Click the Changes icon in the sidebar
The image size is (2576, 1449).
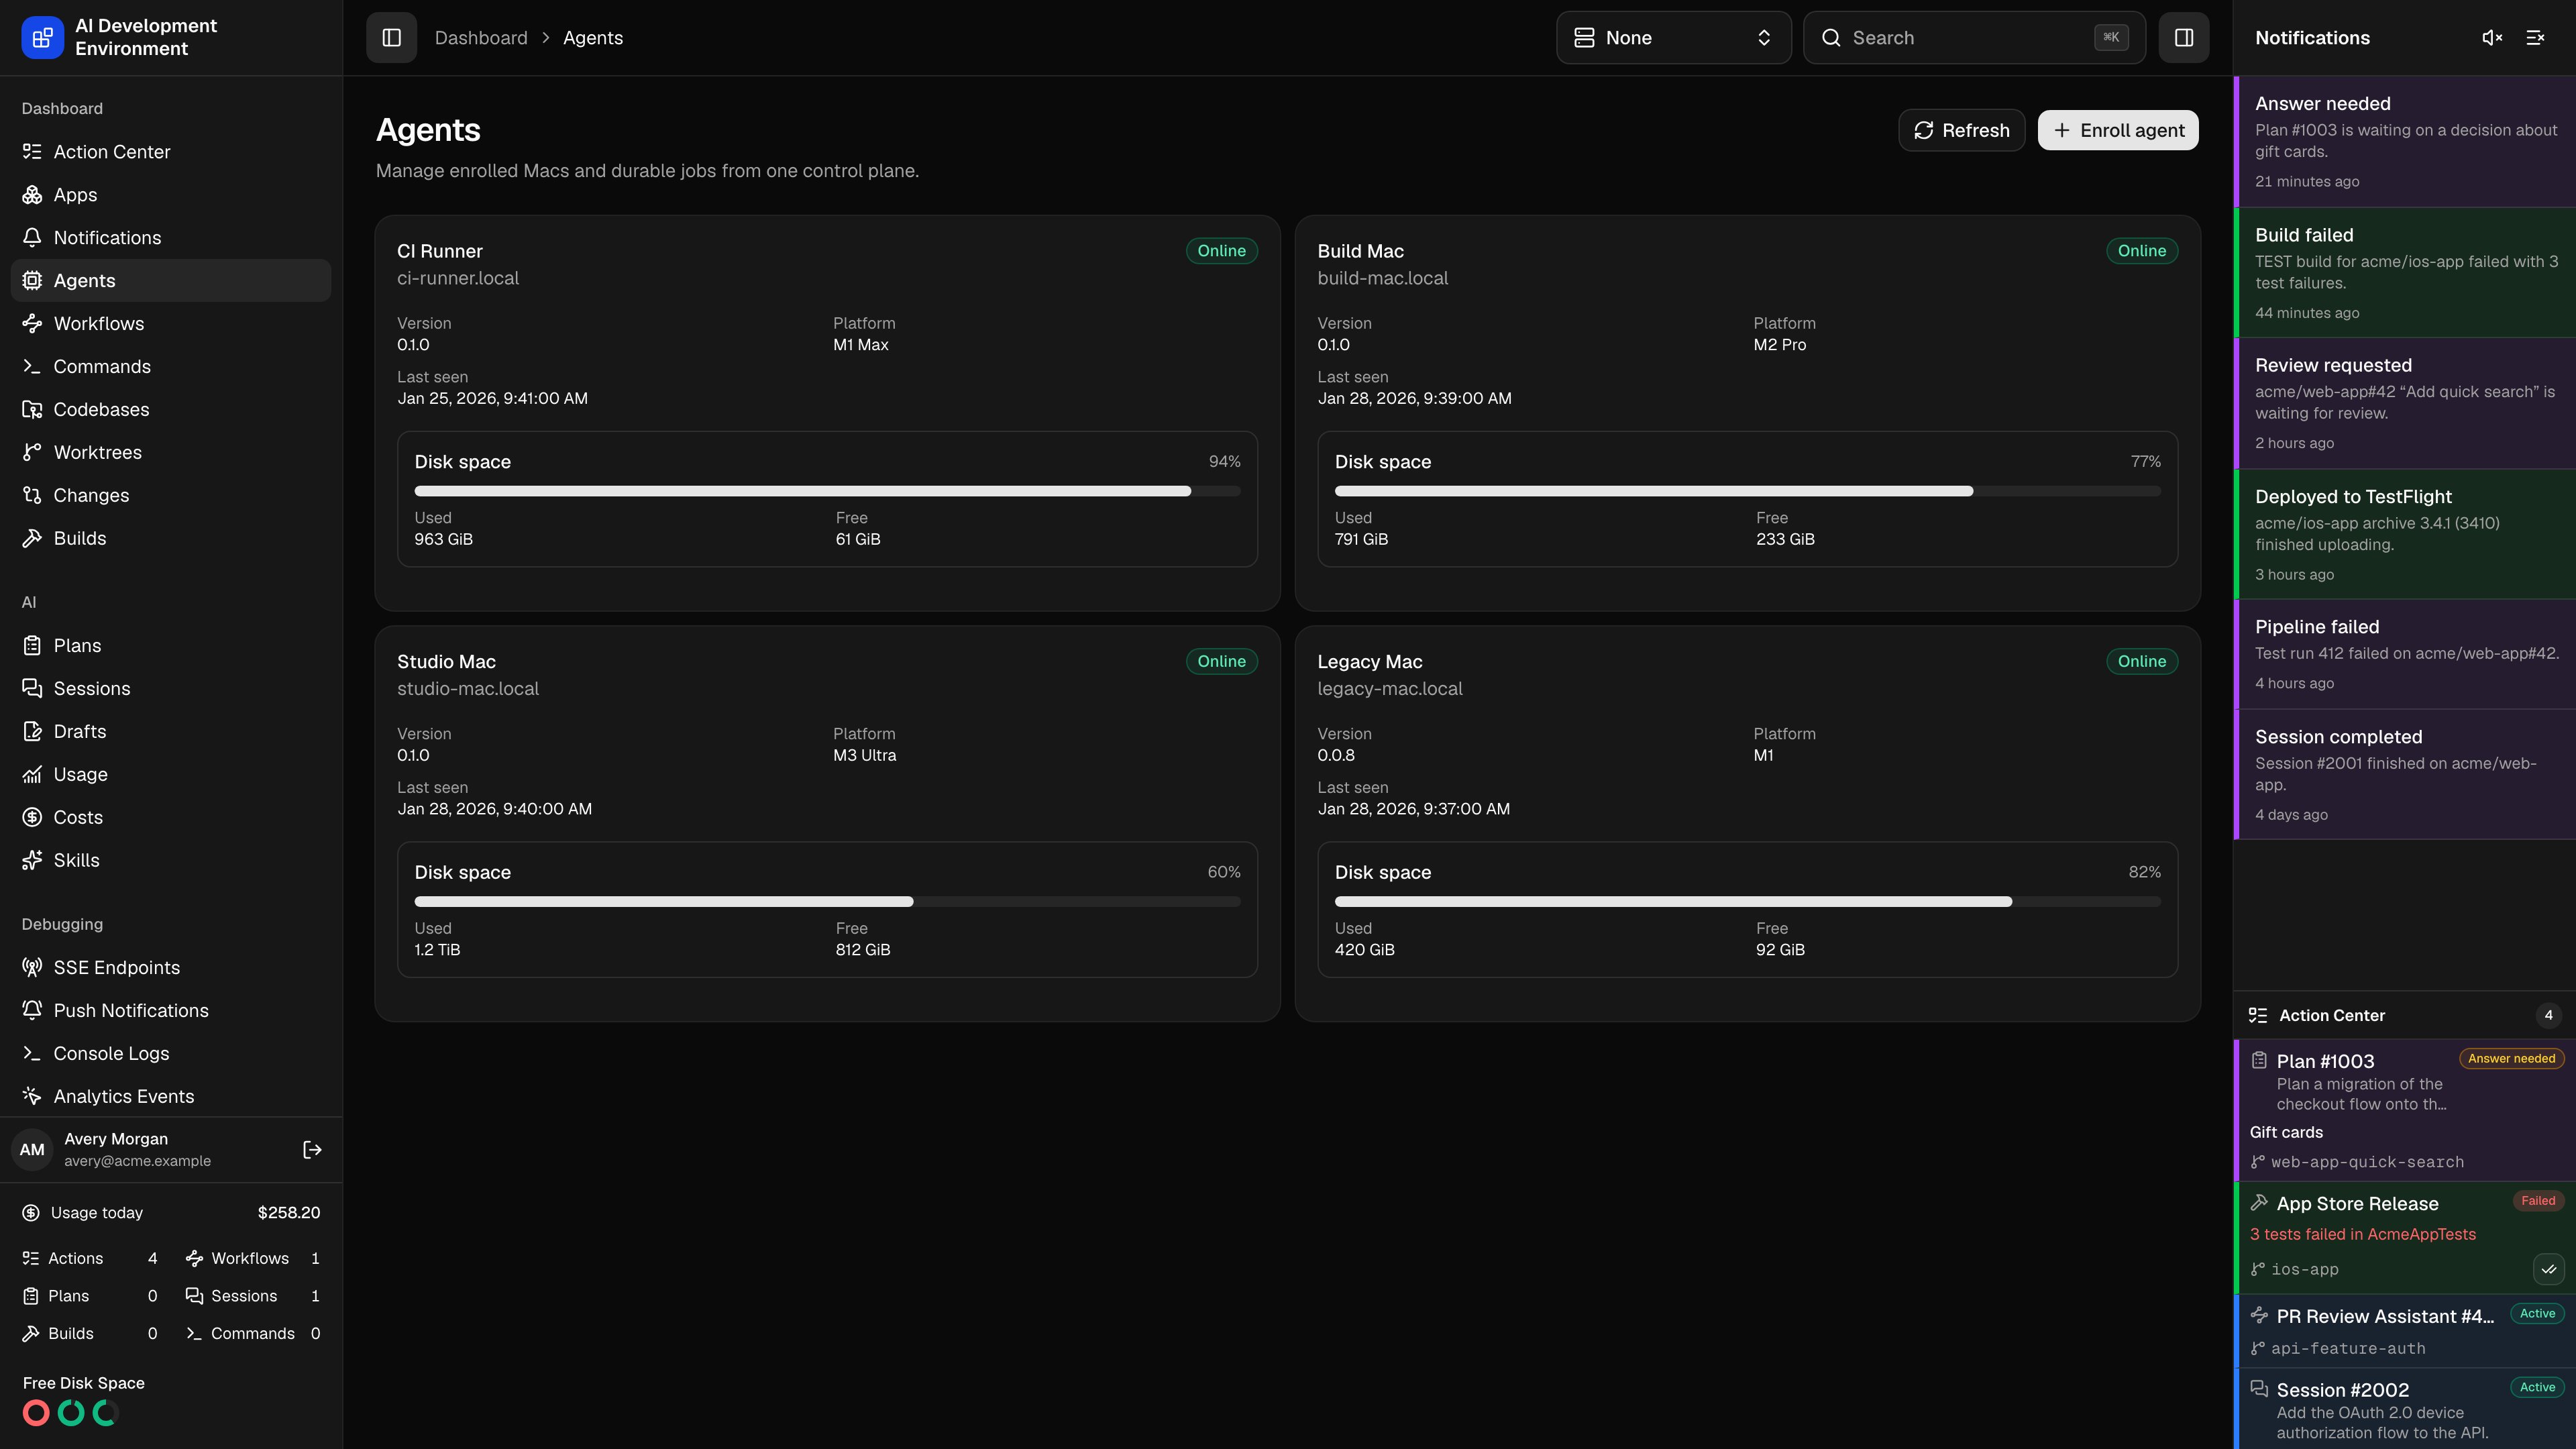pyautogui.click(x=32, y=495)
